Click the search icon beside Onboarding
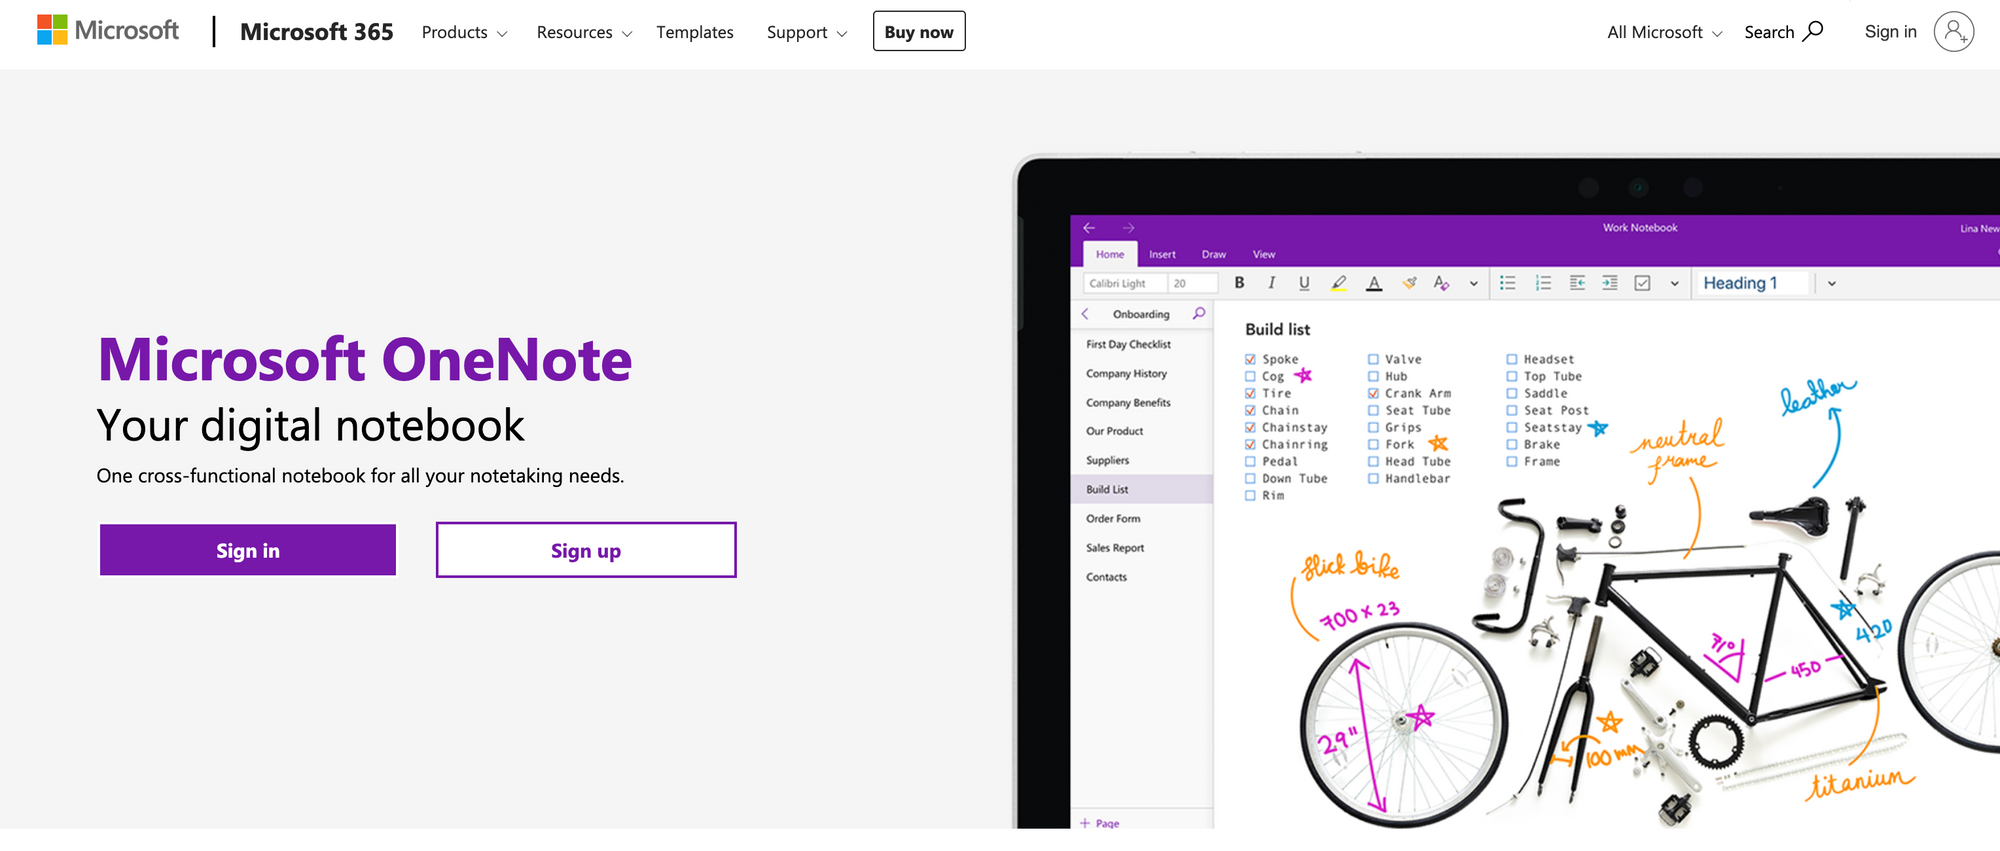The width and height of the screenshot is (2000, 851). [1199, 314]
